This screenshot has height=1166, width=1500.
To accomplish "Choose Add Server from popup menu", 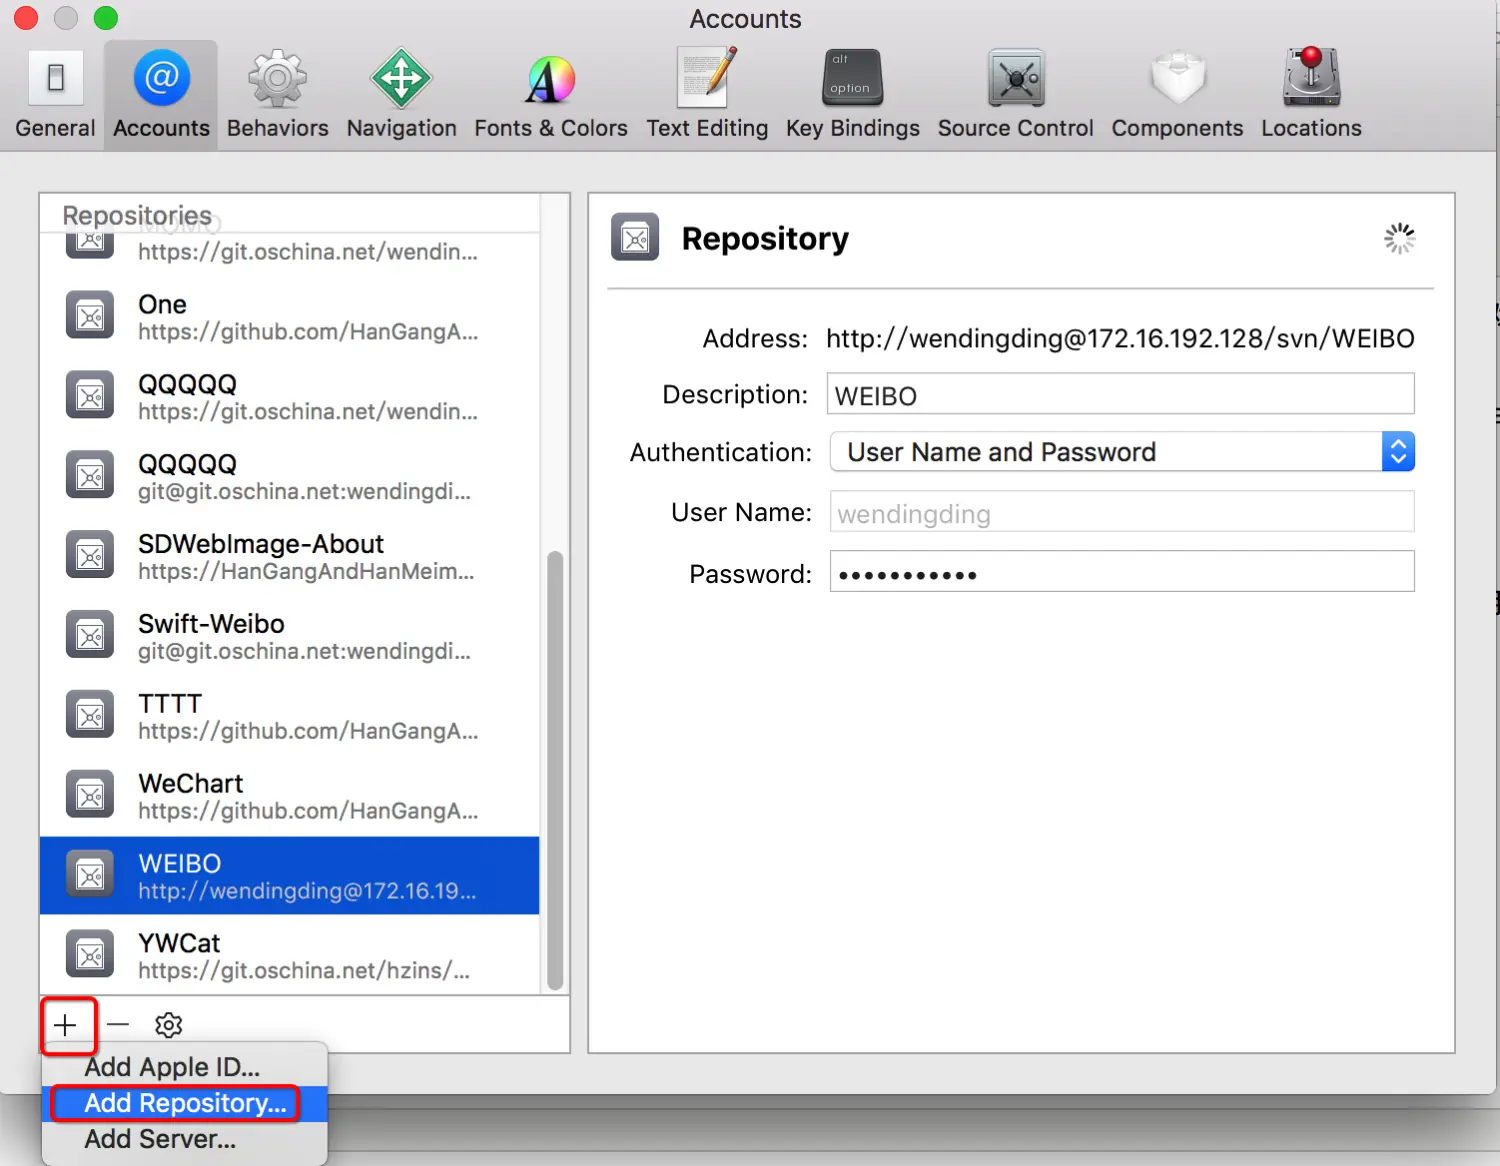I will [185, 1139].
